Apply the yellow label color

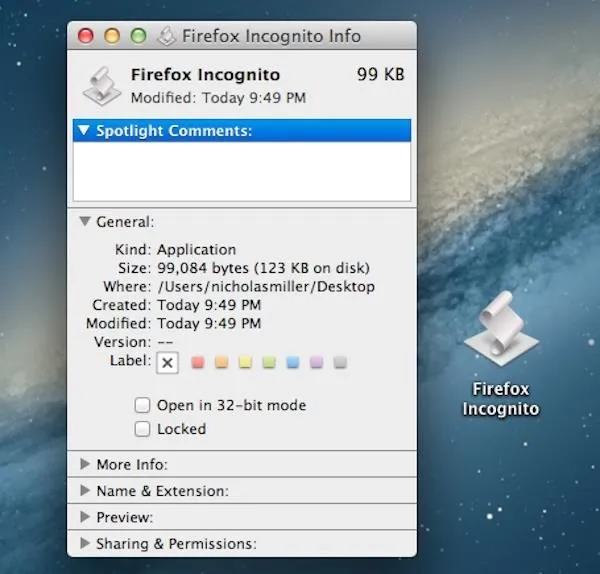click(x=245, y=362)
